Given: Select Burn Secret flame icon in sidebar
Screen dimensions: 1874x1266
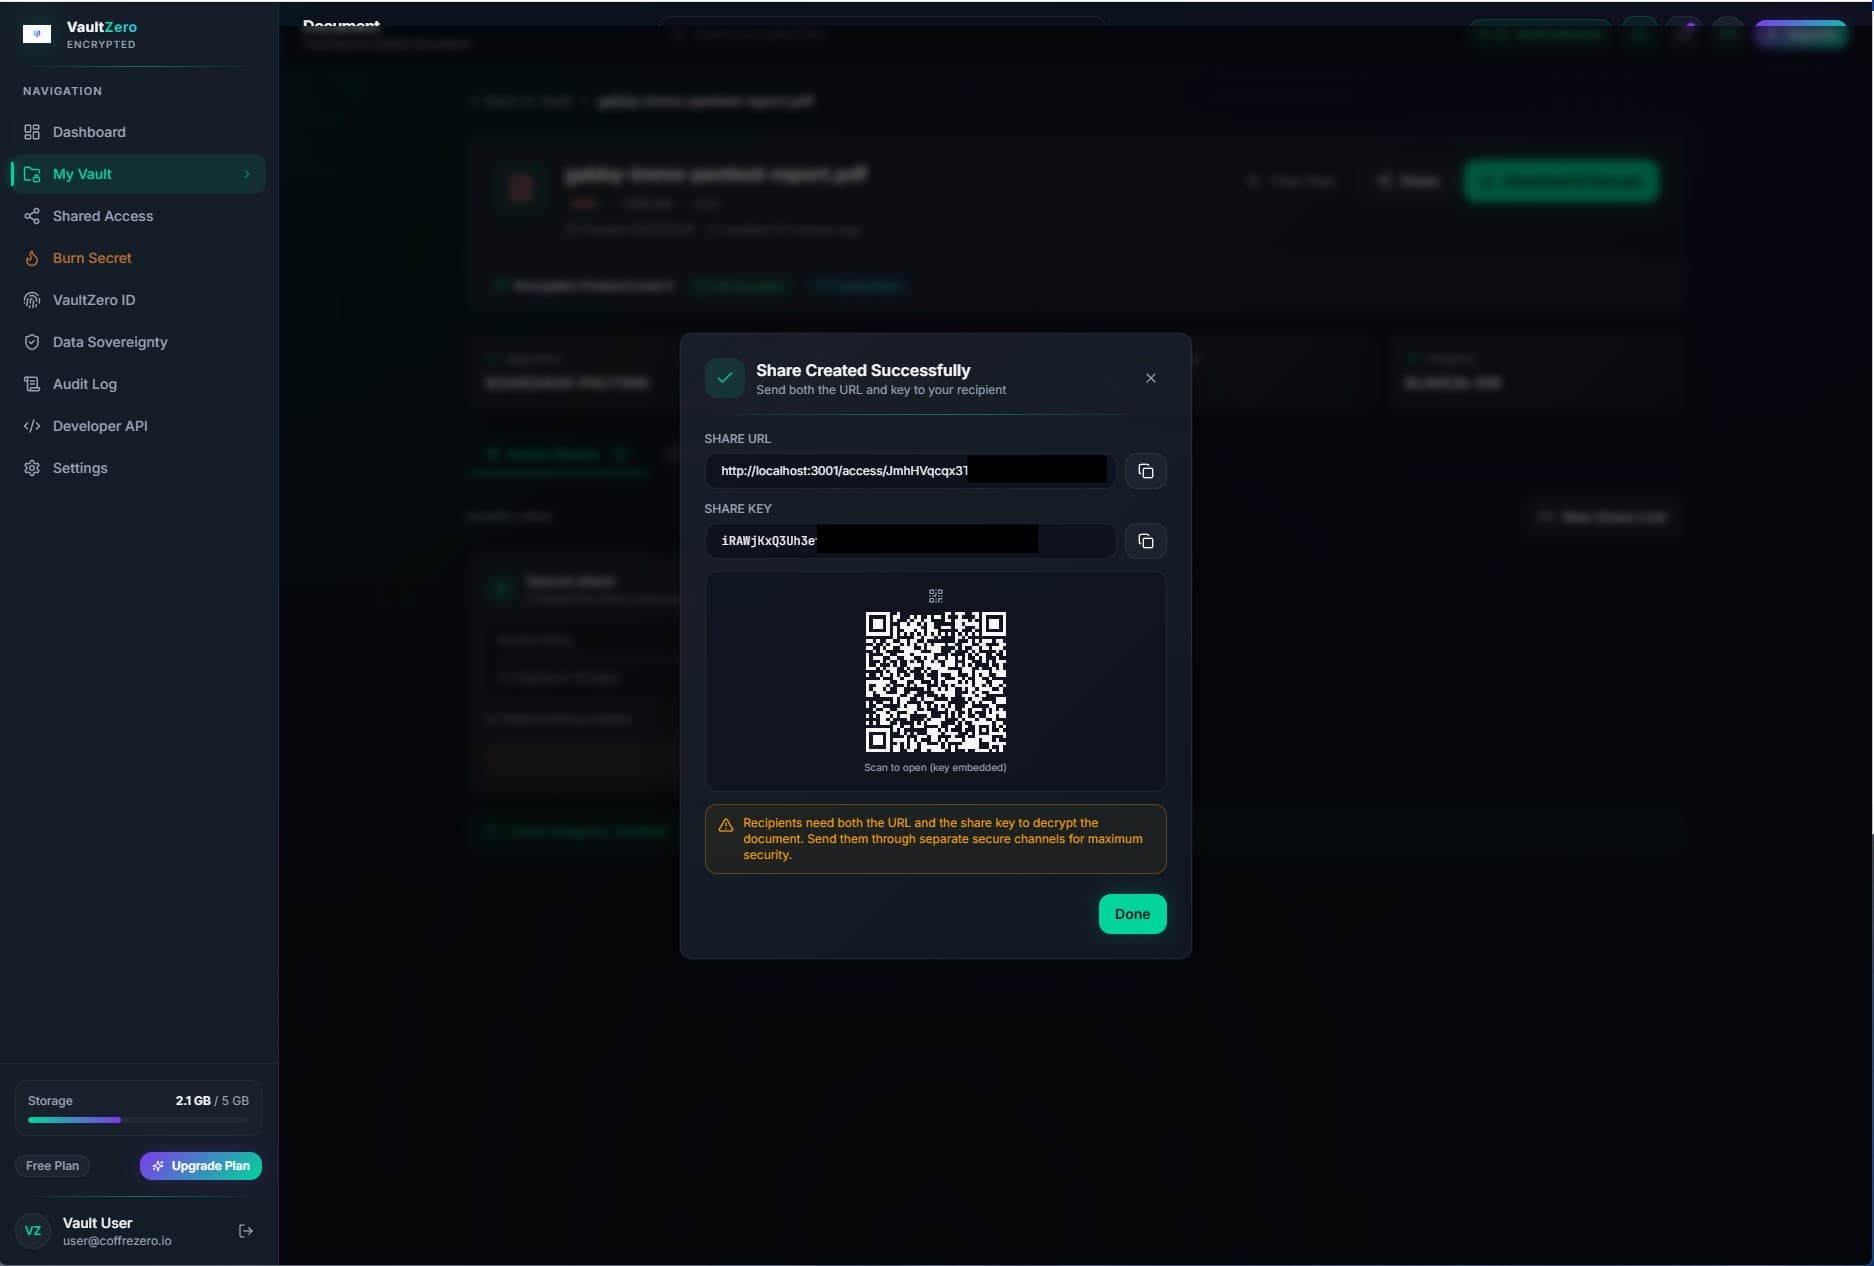Looking at the screenshot, I should [x=33, y=258].
